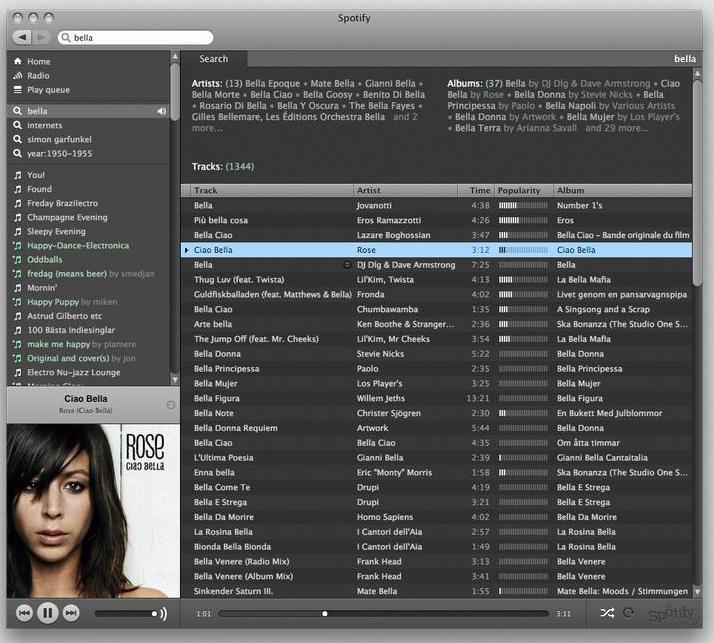The image size is (714, 643).
Task: Click the play indicator on Ciao Bella row
Action: [x=186, y=250]
